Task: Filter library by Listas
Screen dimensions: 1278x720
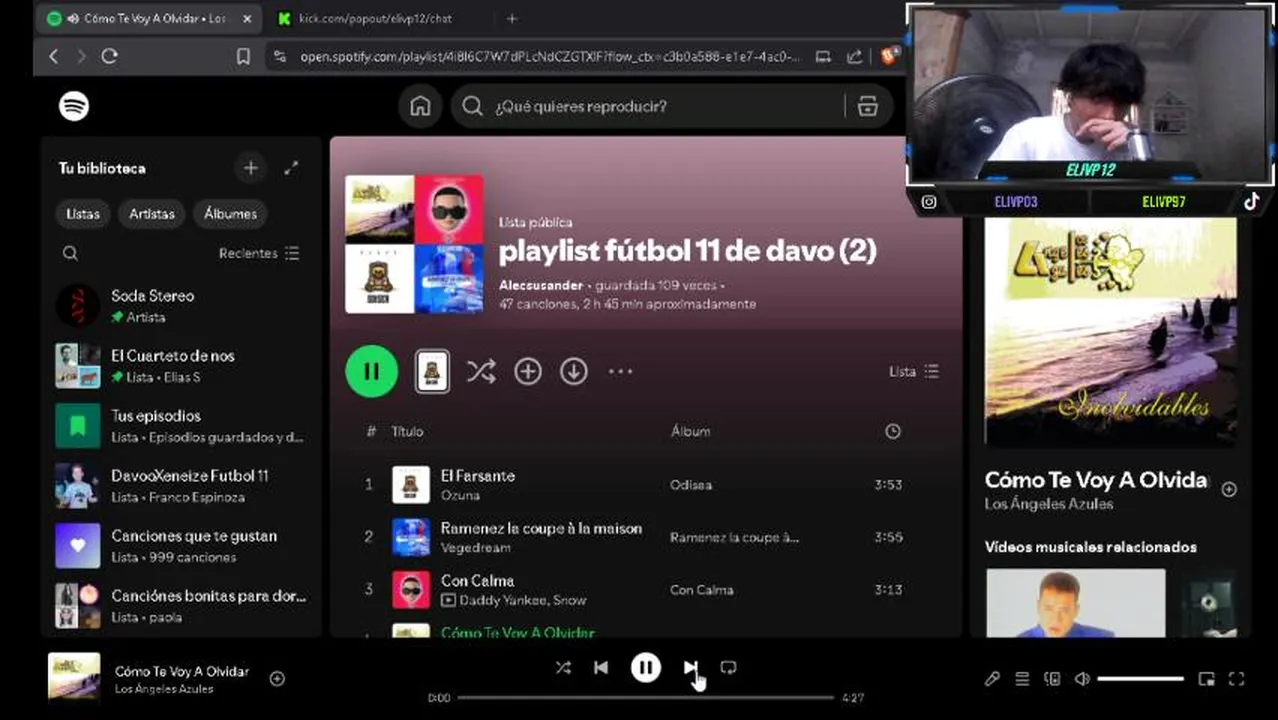Action: [x=83, y=213]
